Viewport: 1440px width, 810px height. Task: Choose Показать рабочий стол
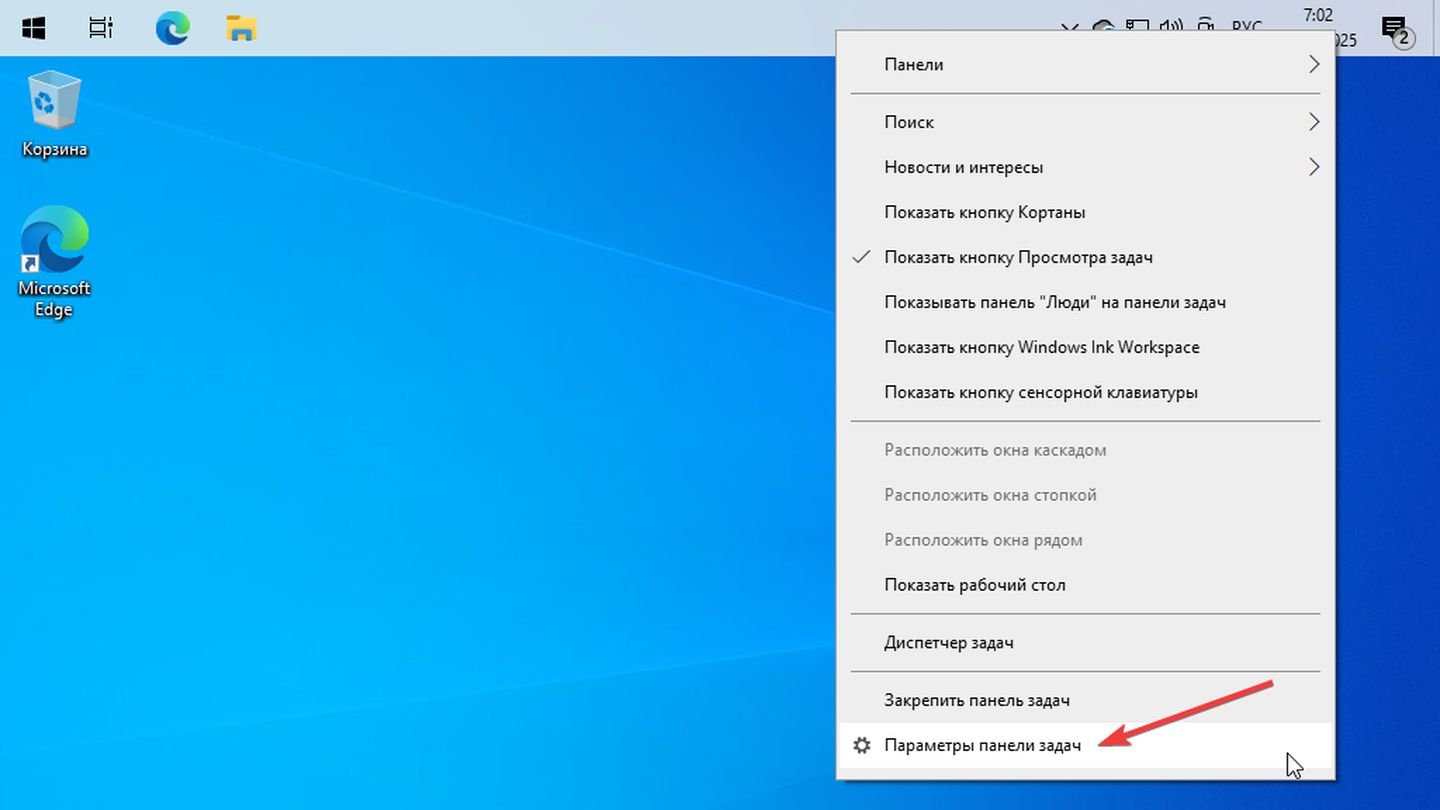tap(1085, 585)
